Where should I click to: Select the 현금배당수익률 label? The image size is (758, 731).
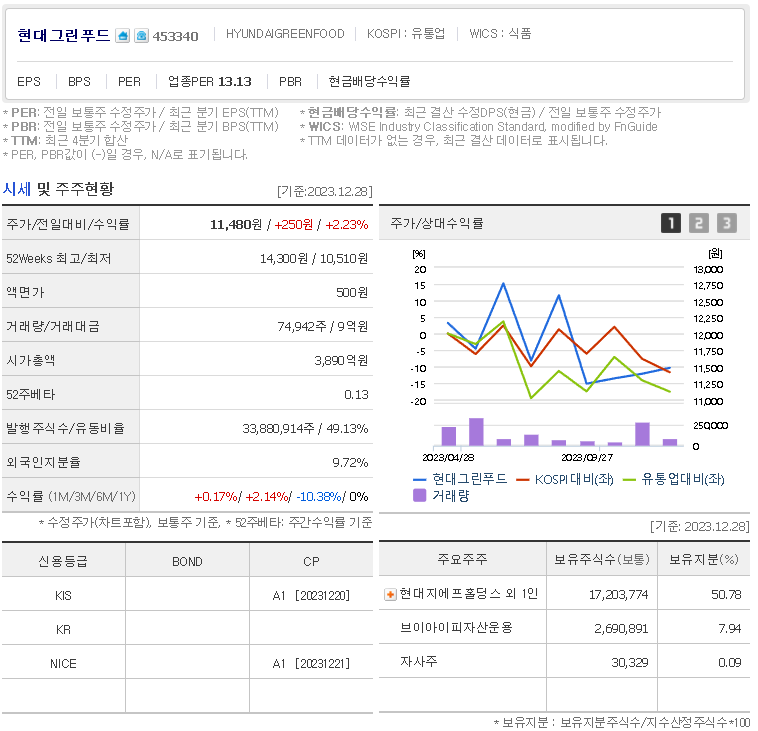coord(369,81)
